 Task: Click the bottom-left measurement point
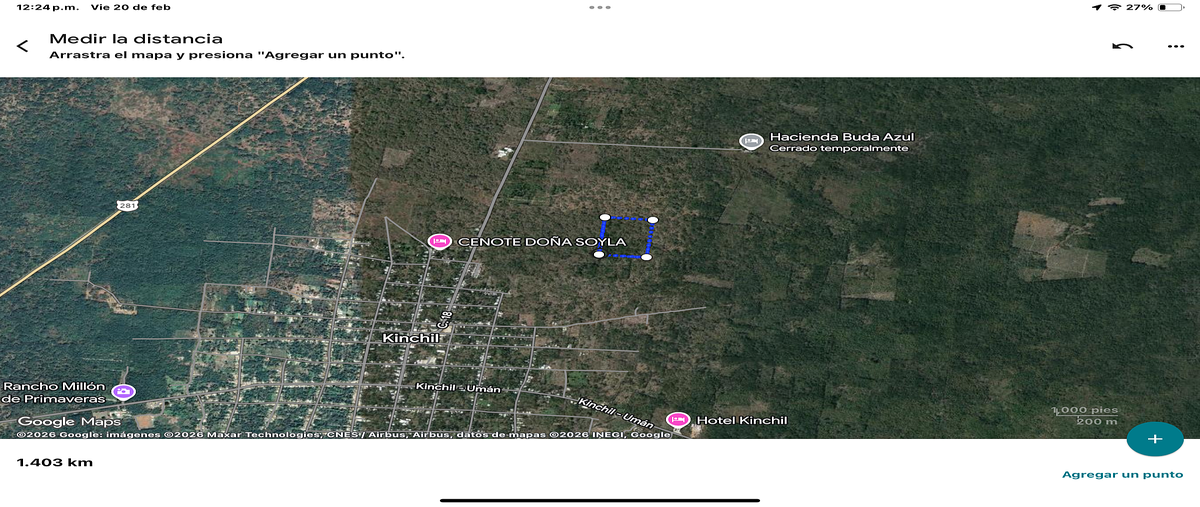[x=598, y=255]
